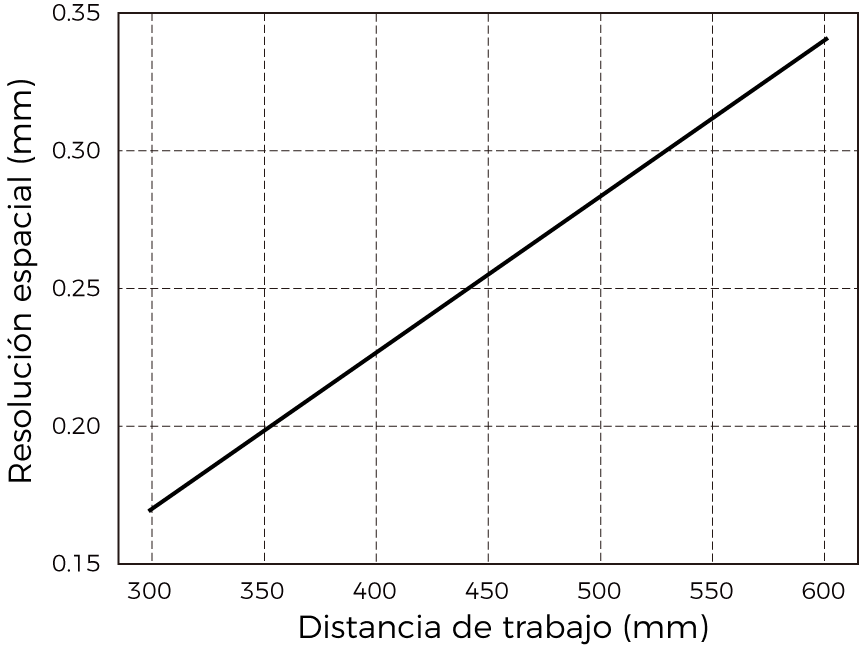Click the 450 x-axis tick label
This screenshot has height=646, width=860.
click(488, 591)
